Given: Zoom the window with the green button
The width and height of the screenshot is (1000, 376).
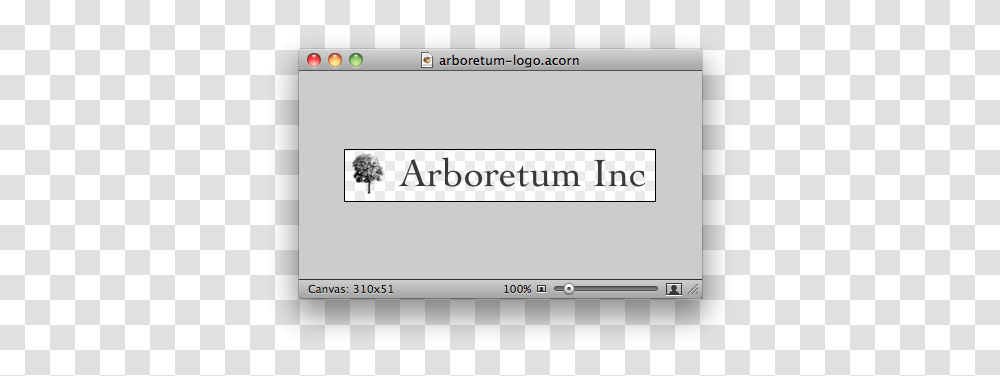Looking at the screenshot, I should tap(356, 60).
